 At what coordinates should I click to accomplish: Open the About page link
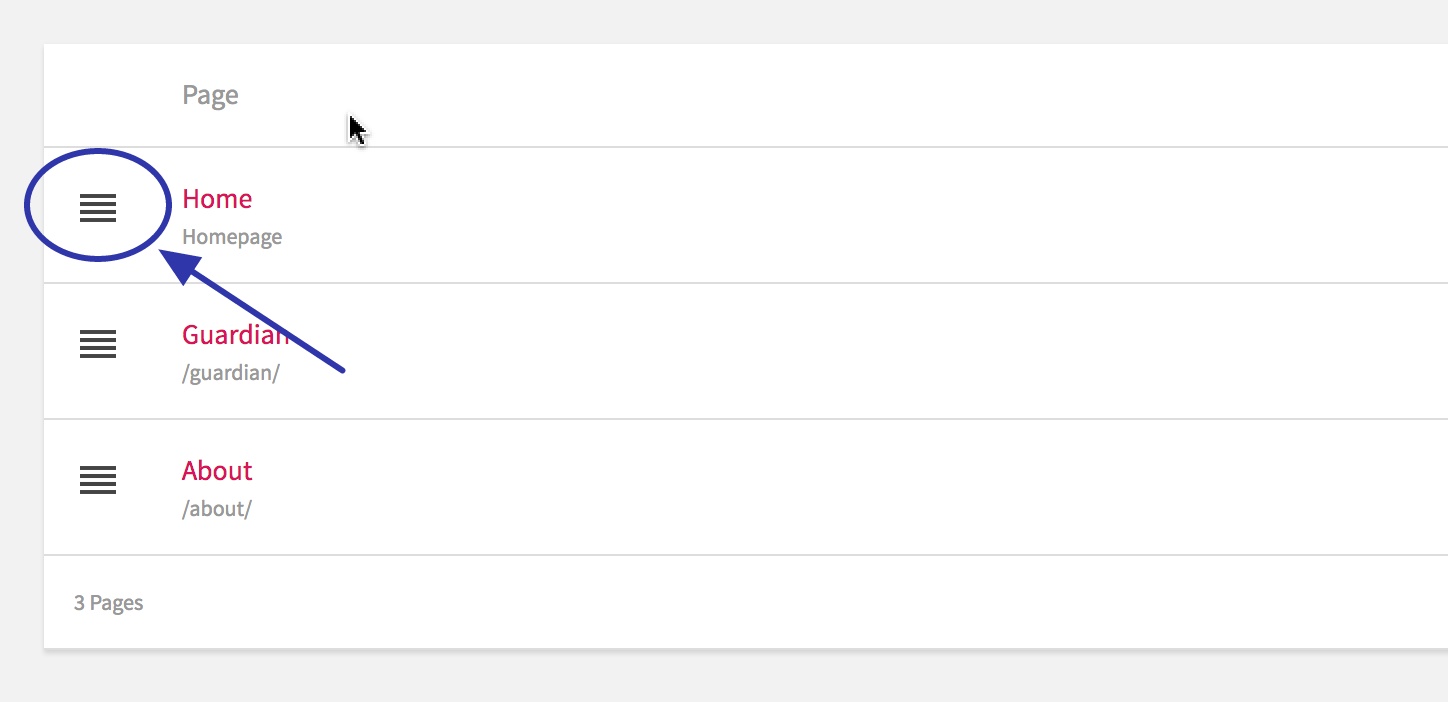pos(217,471)
